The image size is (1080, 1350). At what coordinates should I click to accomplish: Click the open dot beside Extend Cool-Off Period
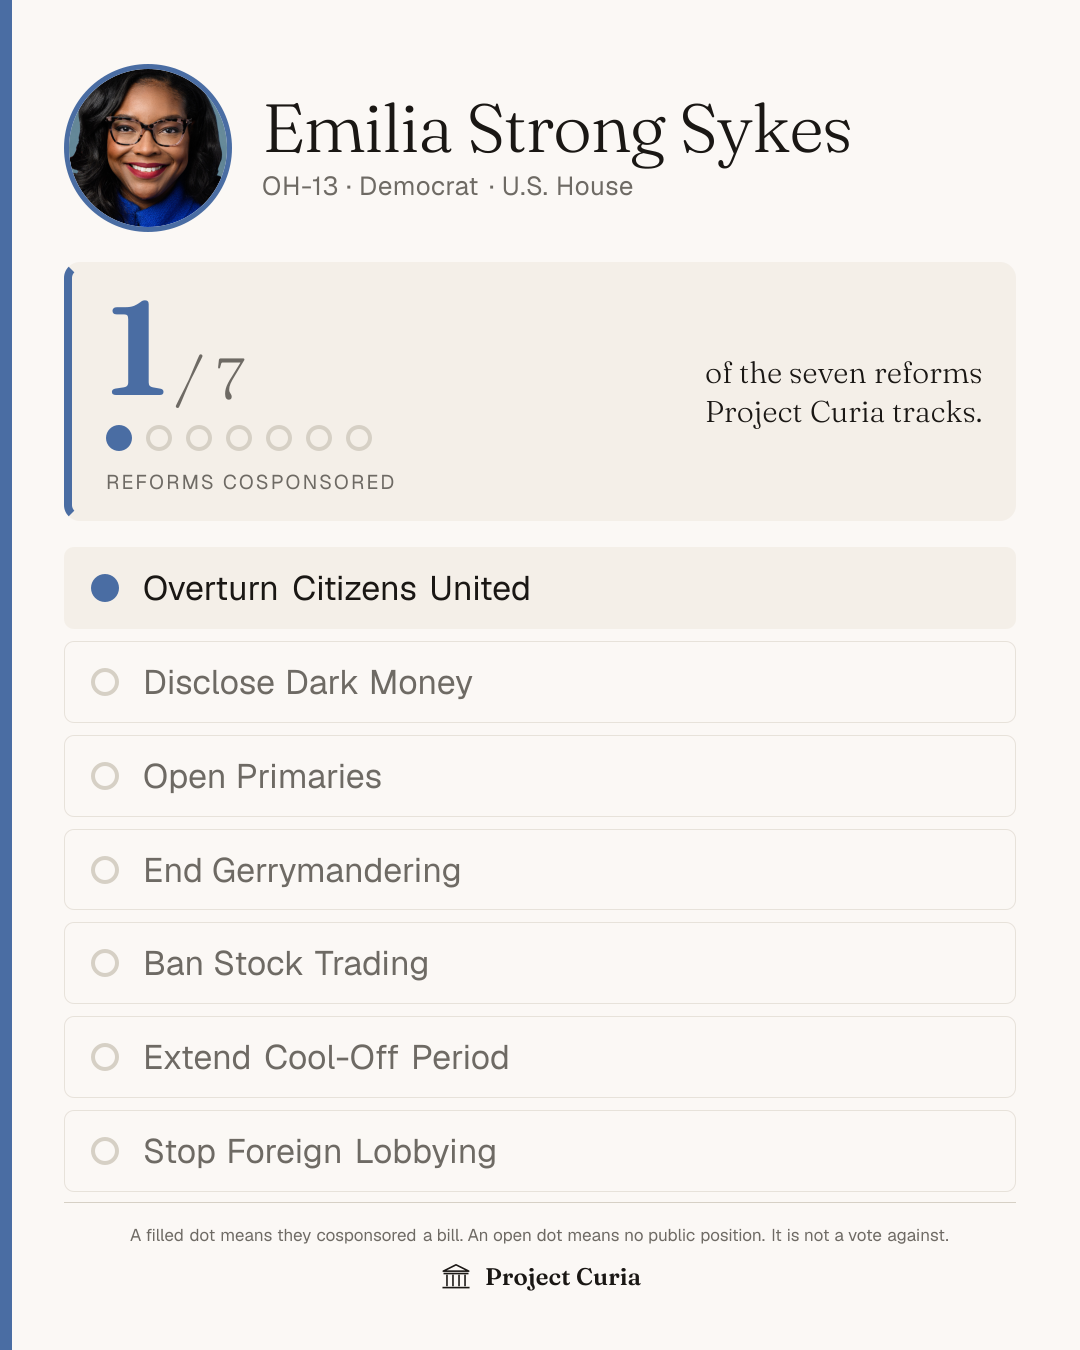click(105, 1057)
